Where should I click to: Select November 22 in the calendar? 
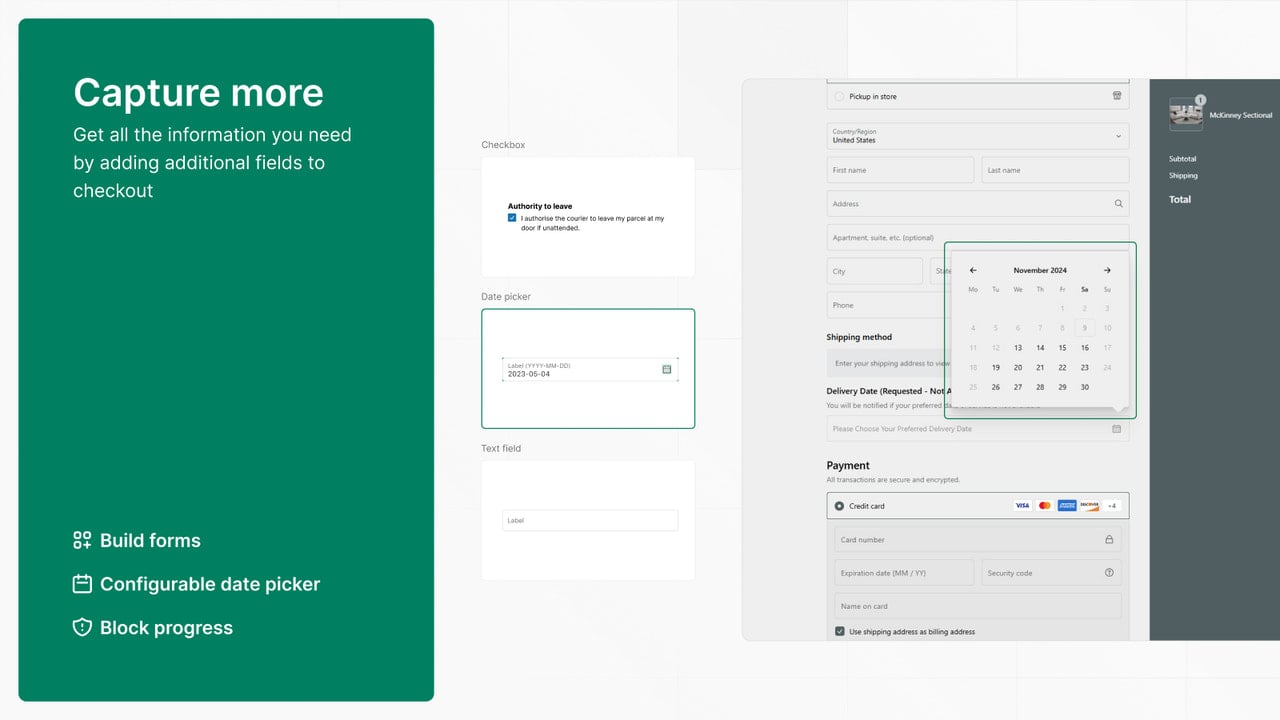1062,368
